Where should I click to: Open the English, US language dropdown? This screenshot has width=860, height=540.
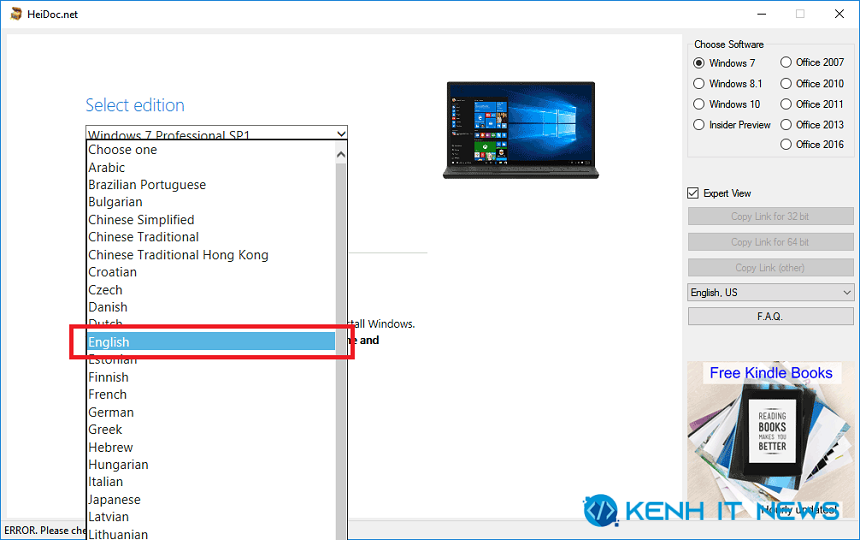771,292
